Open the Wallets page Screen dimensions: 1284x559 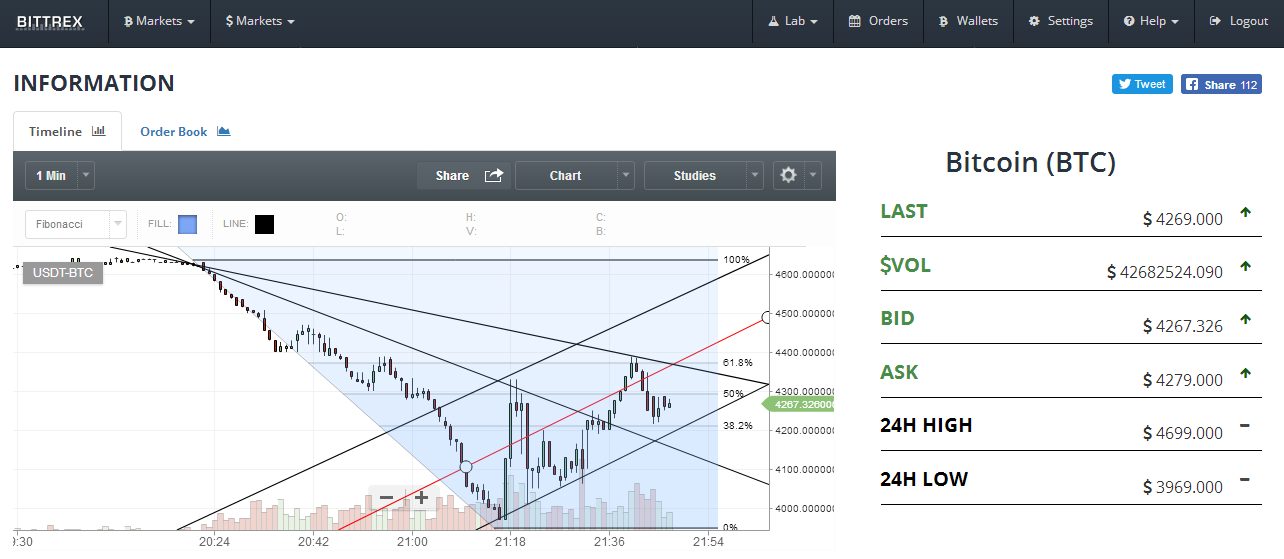968,21
